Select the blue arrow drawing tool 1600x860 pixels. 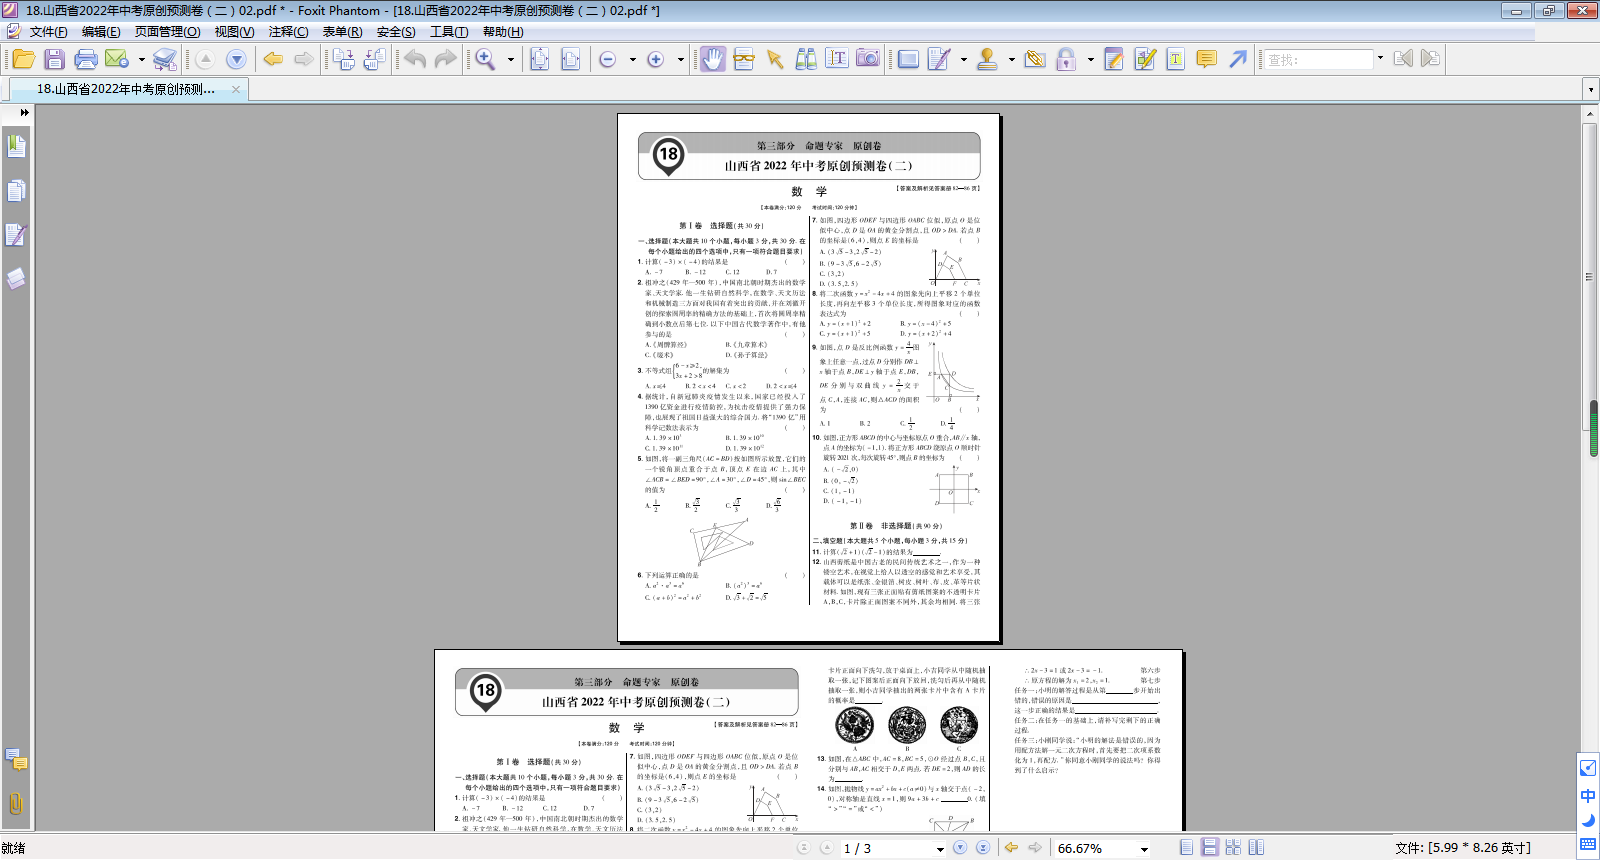click(1238, 60)
